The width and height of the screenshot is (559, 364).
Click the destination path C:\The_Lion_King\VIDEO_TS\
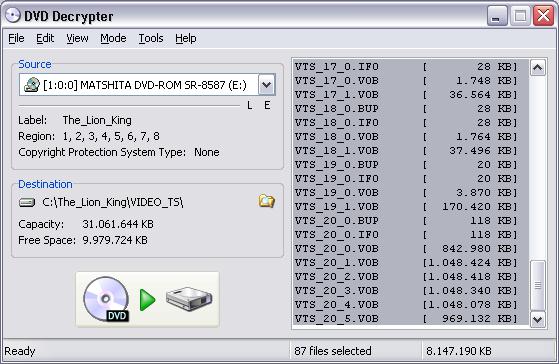113,202
